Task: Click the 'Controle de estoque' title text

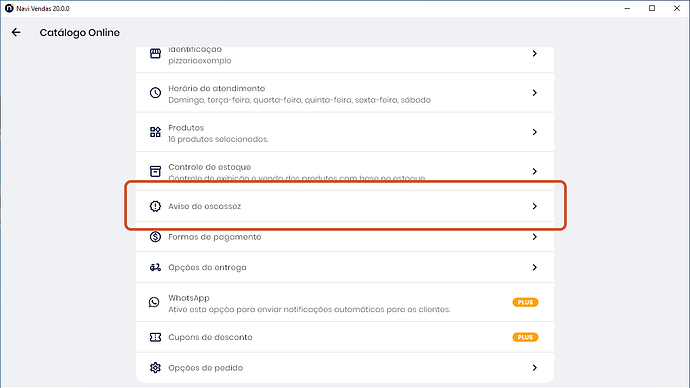Action: tap(209, 167)
